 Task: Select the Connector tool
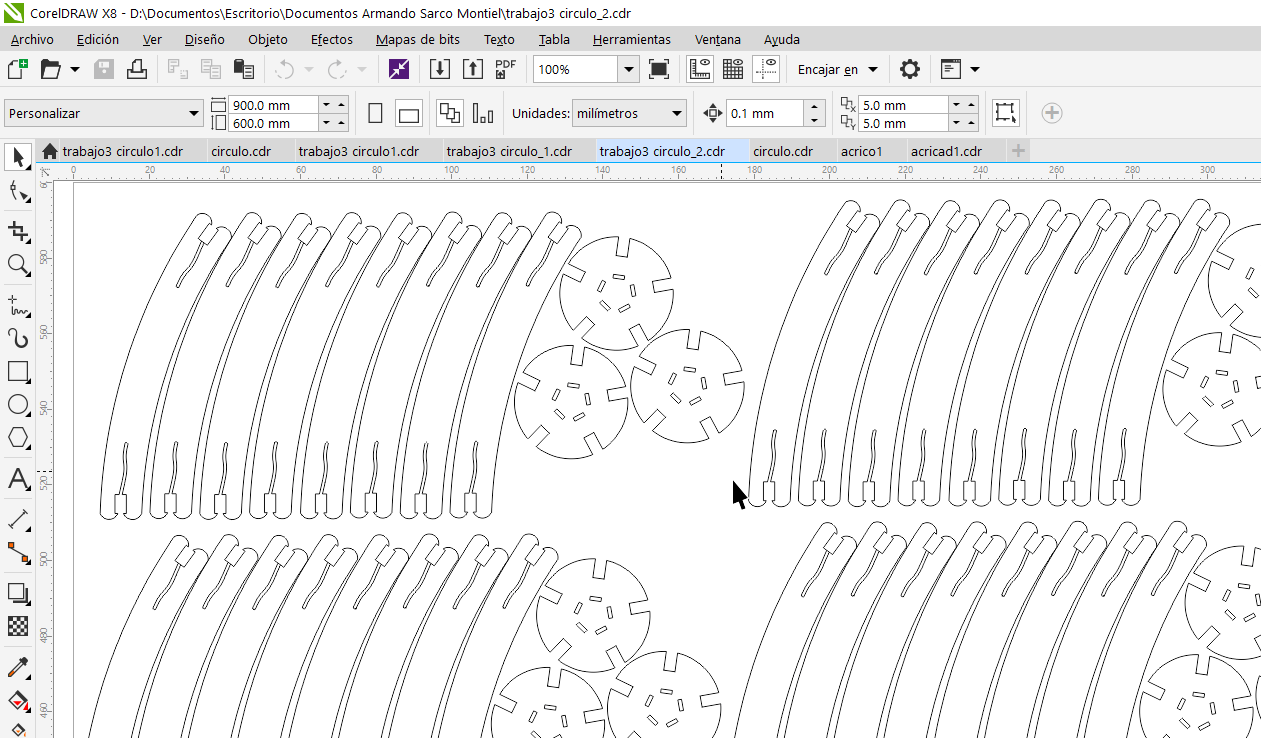[x=18, y=553]
